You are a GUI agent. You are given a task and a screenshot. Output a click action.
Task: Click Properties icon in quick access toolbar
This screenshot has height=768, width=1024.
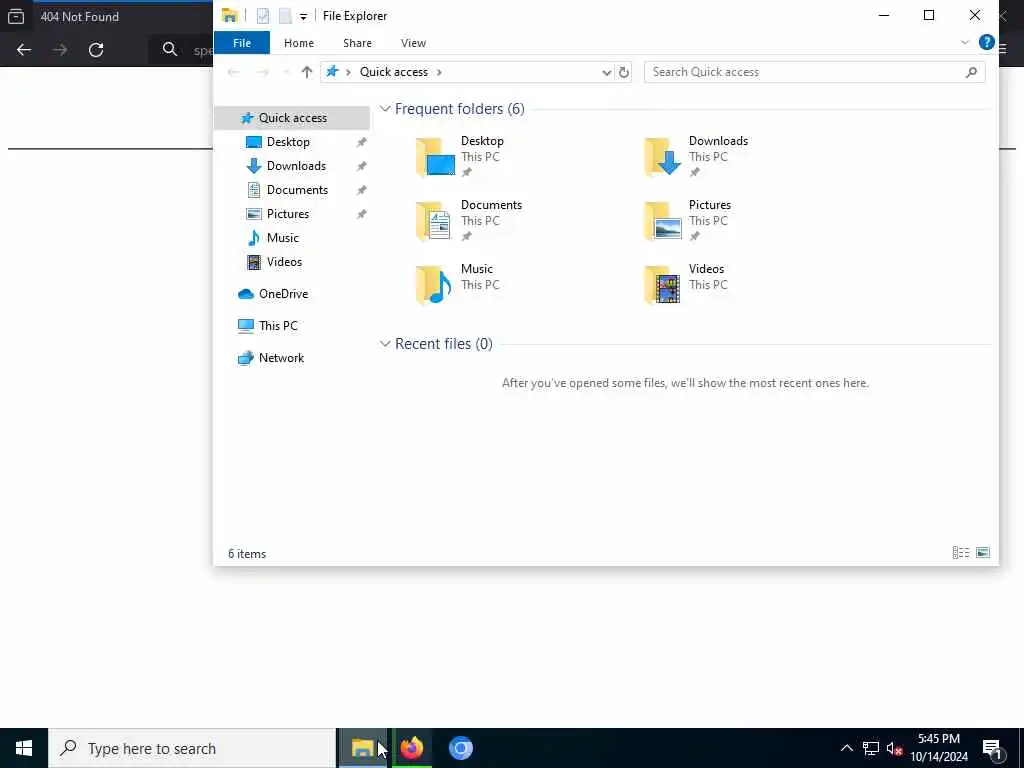263,16
